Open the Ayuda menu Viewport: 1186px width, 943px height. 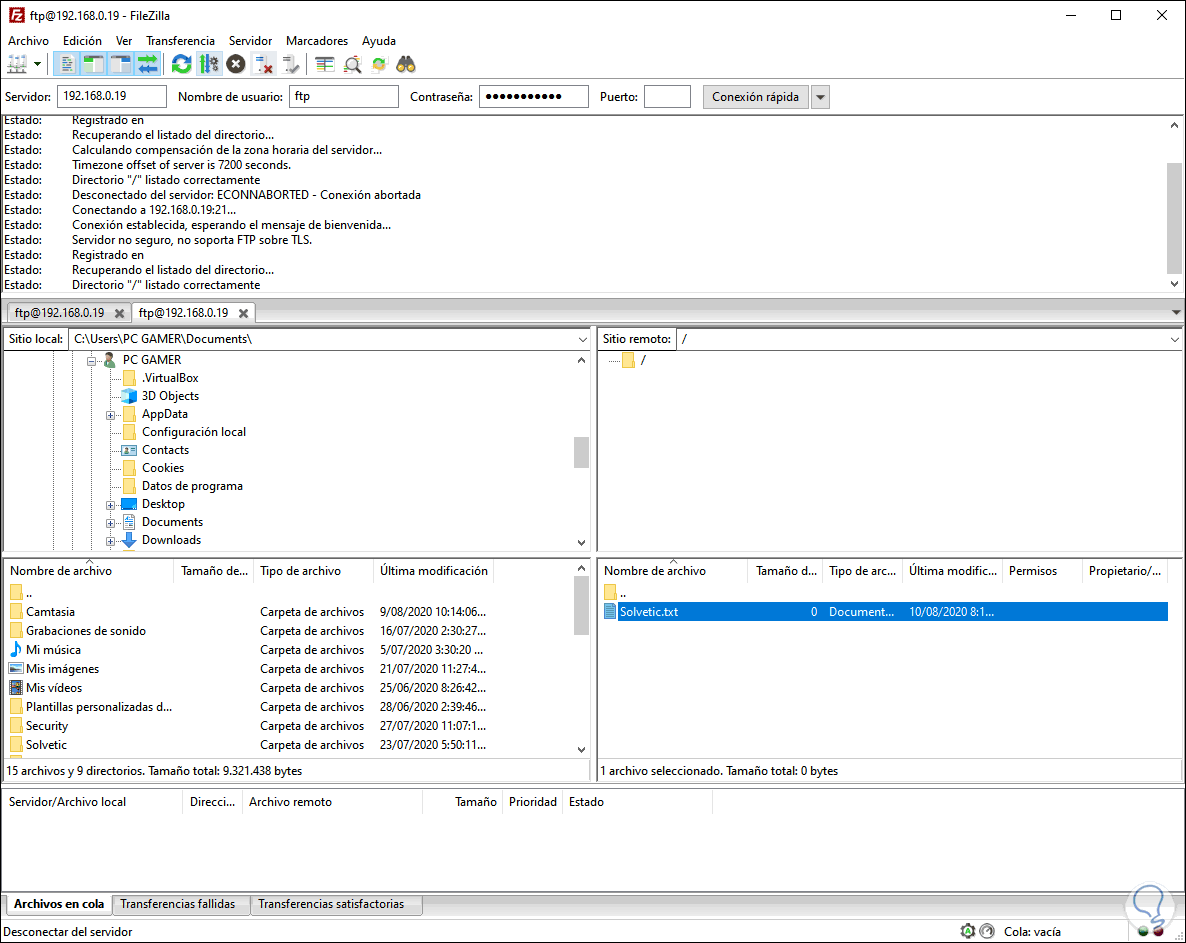point(379,41)
